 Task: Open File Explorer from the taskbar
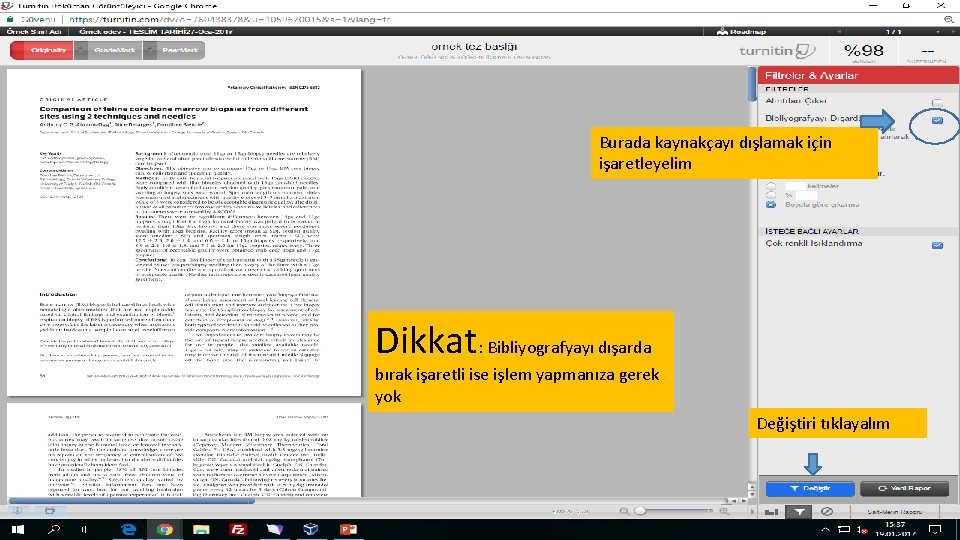[x=201, y=530]
